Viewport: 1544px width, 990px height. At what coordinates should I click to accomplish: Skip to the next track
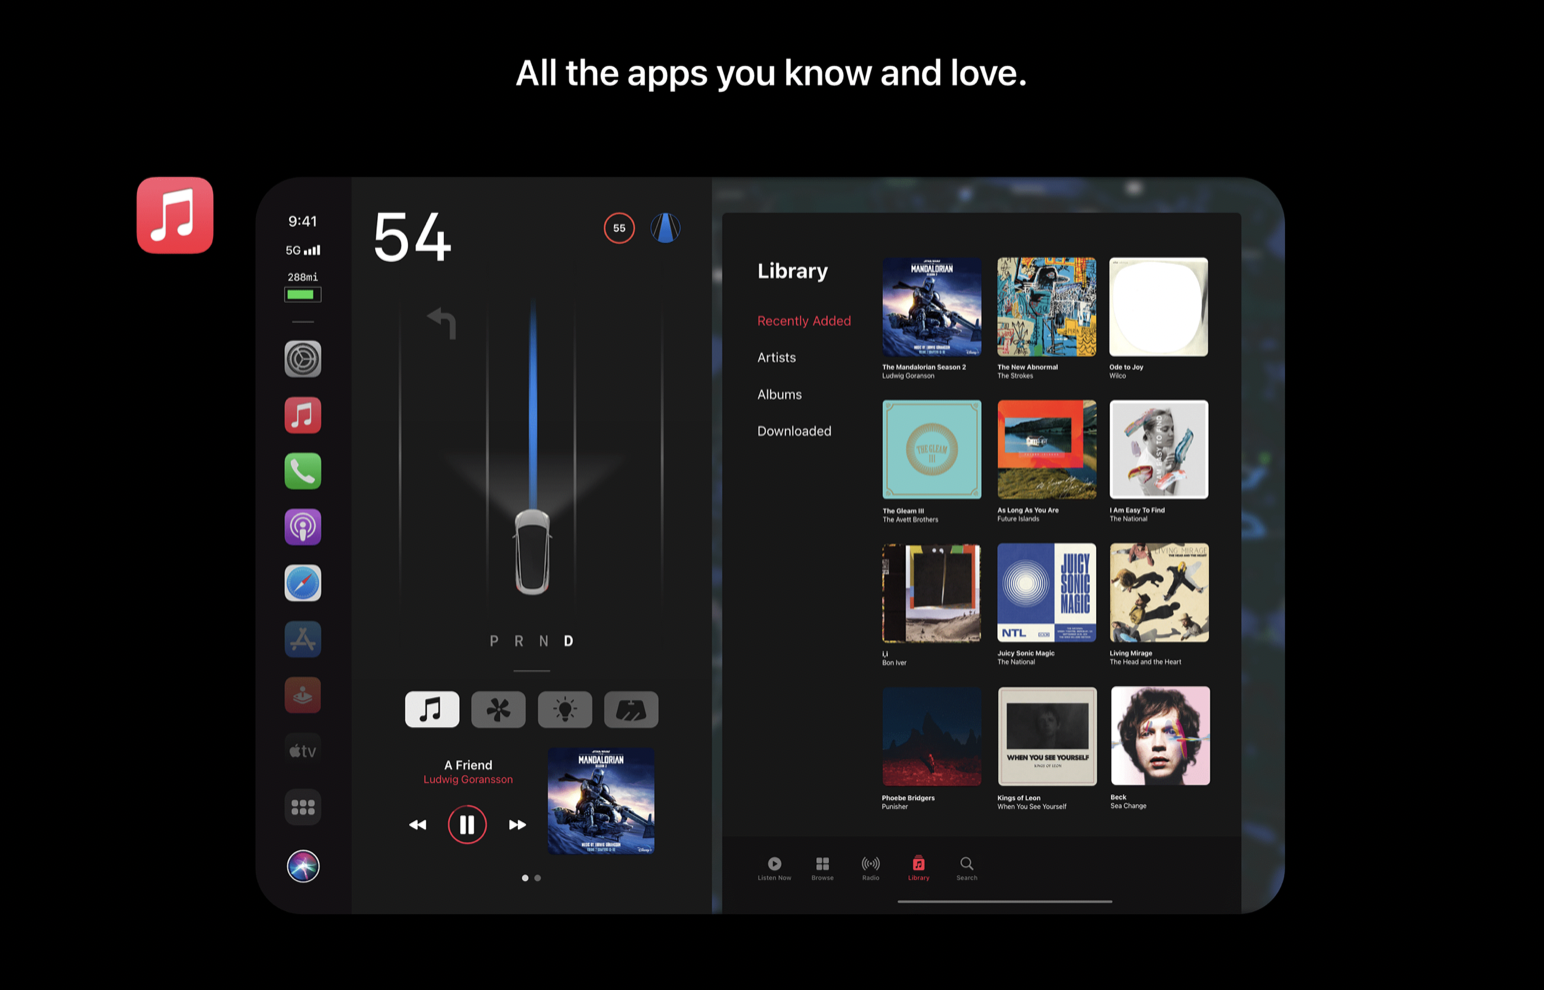coord(517,825)
